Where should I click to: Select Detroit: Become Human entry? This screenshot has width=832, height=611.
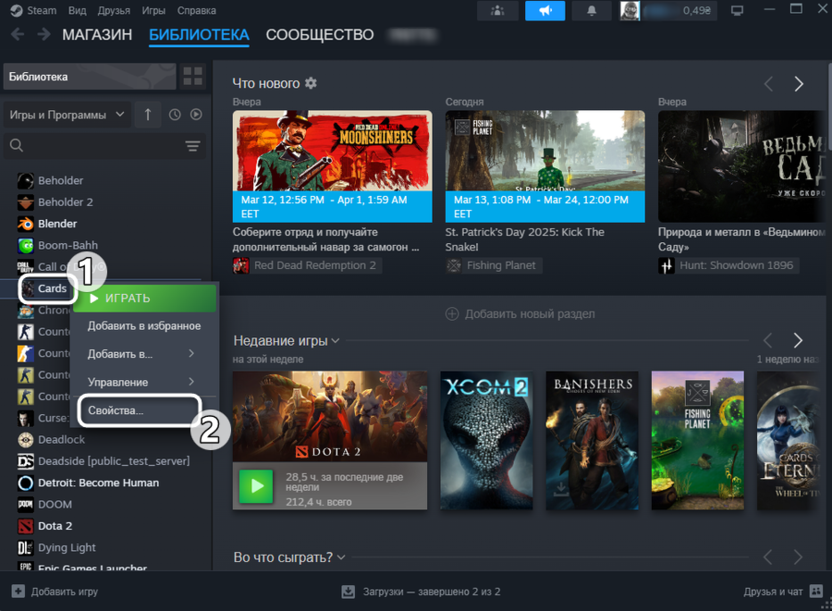[98, 483]
